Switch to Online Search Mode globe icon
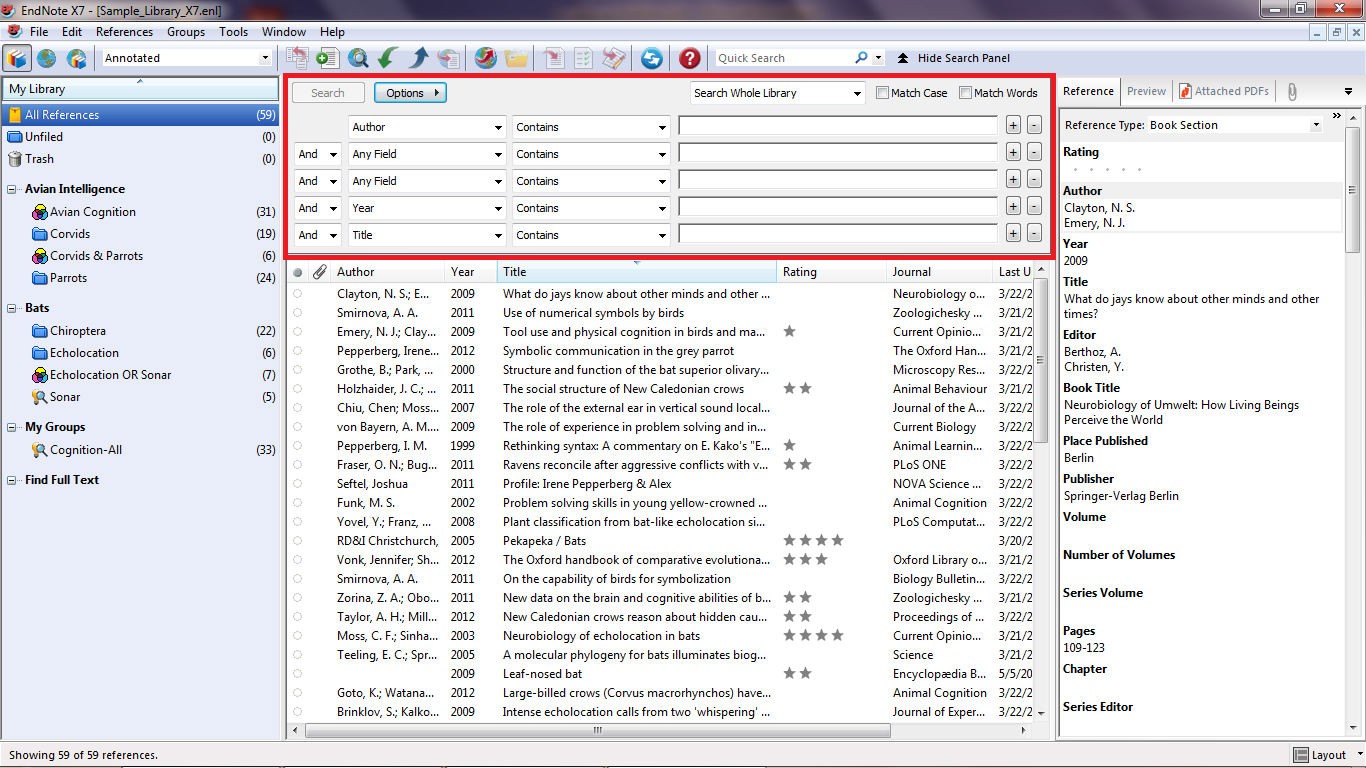1366x768 pixels. pyautogui.click(x=47, y=58)
